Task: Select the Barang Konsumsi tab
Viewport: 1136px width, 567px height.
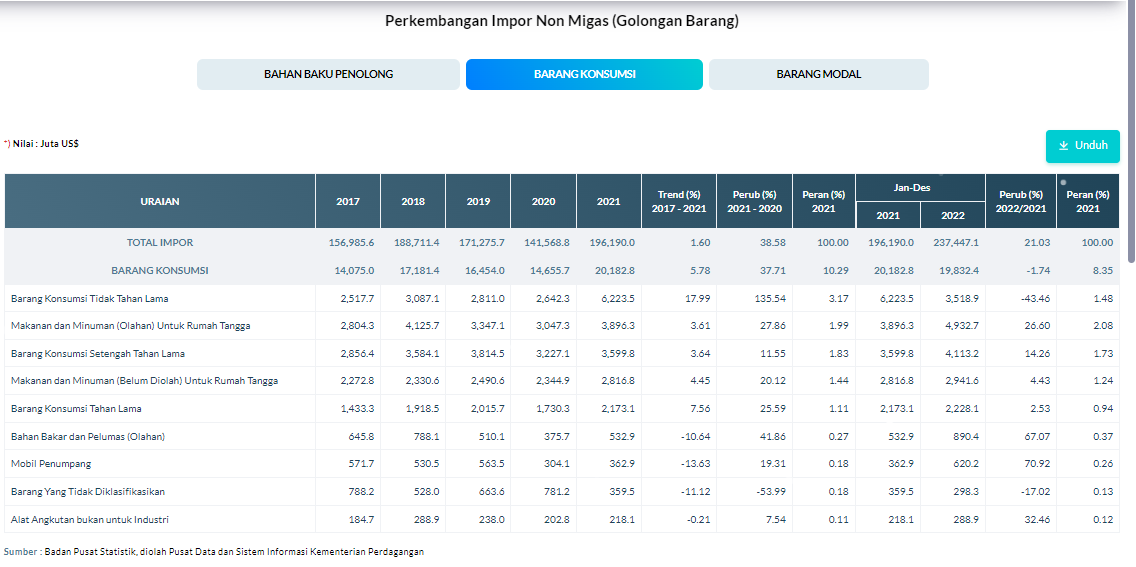Action: click(584, 74)
